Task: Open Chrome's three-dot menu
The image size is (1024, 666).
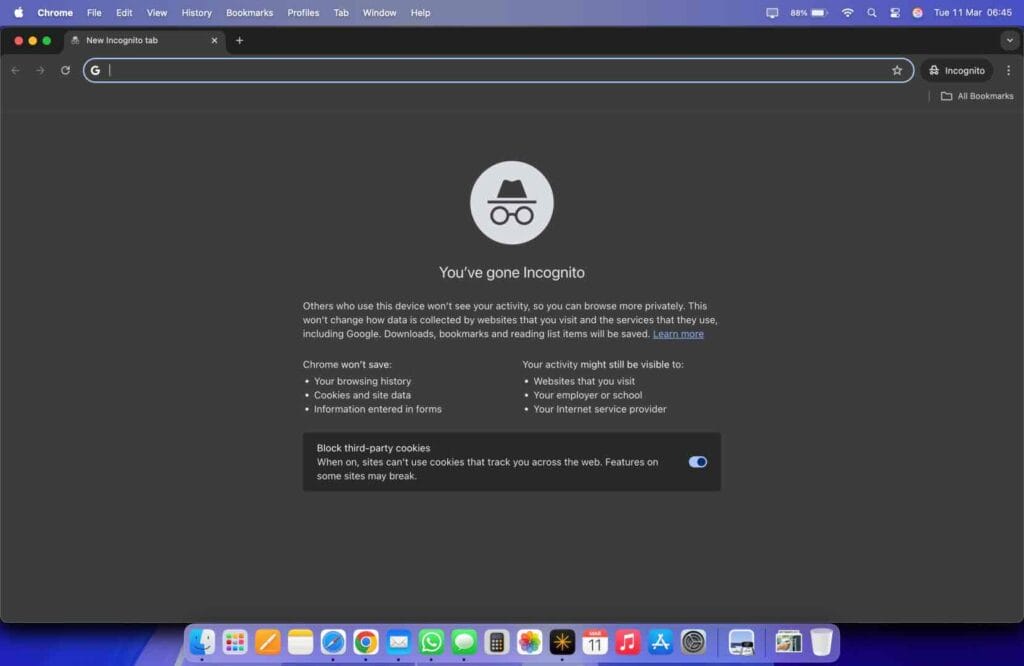Action: [x=1008, y=71]
